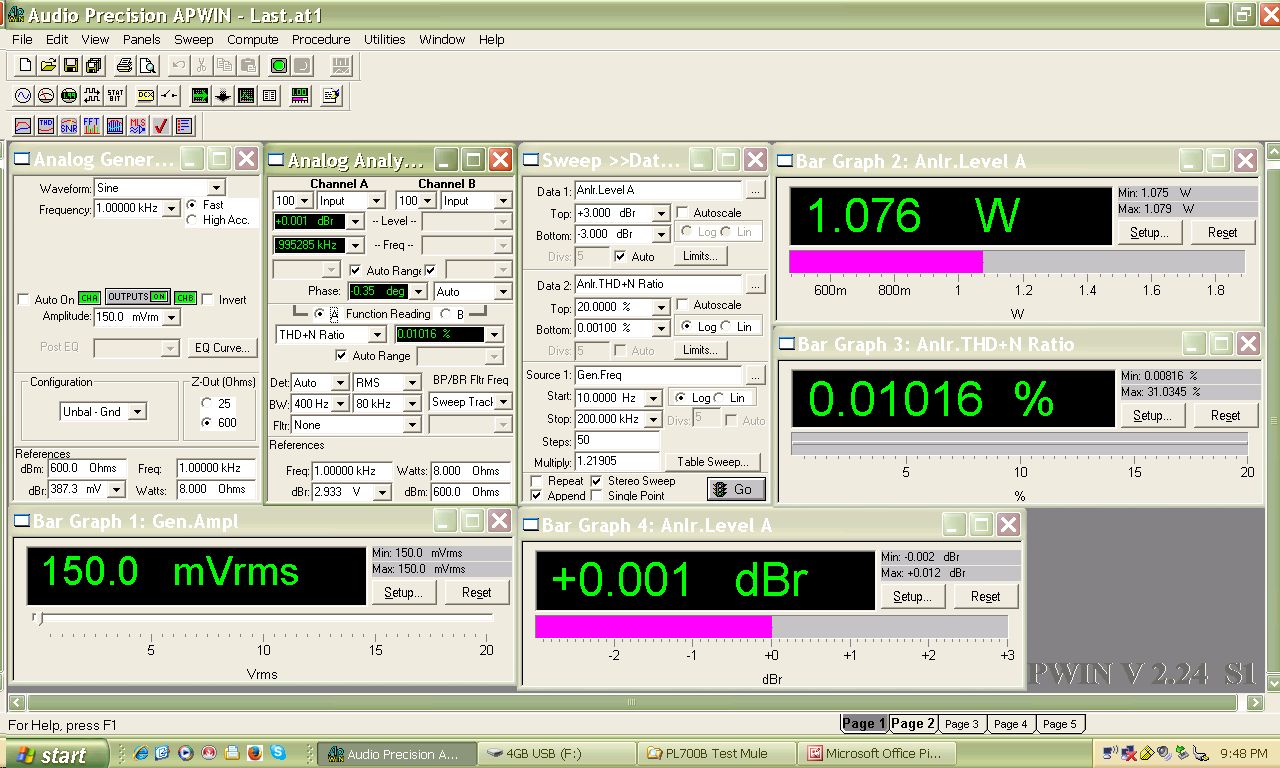Expand the Det Auto dropdown
1280x768 pixels.
pyautogui.click(x=339, y=383)
